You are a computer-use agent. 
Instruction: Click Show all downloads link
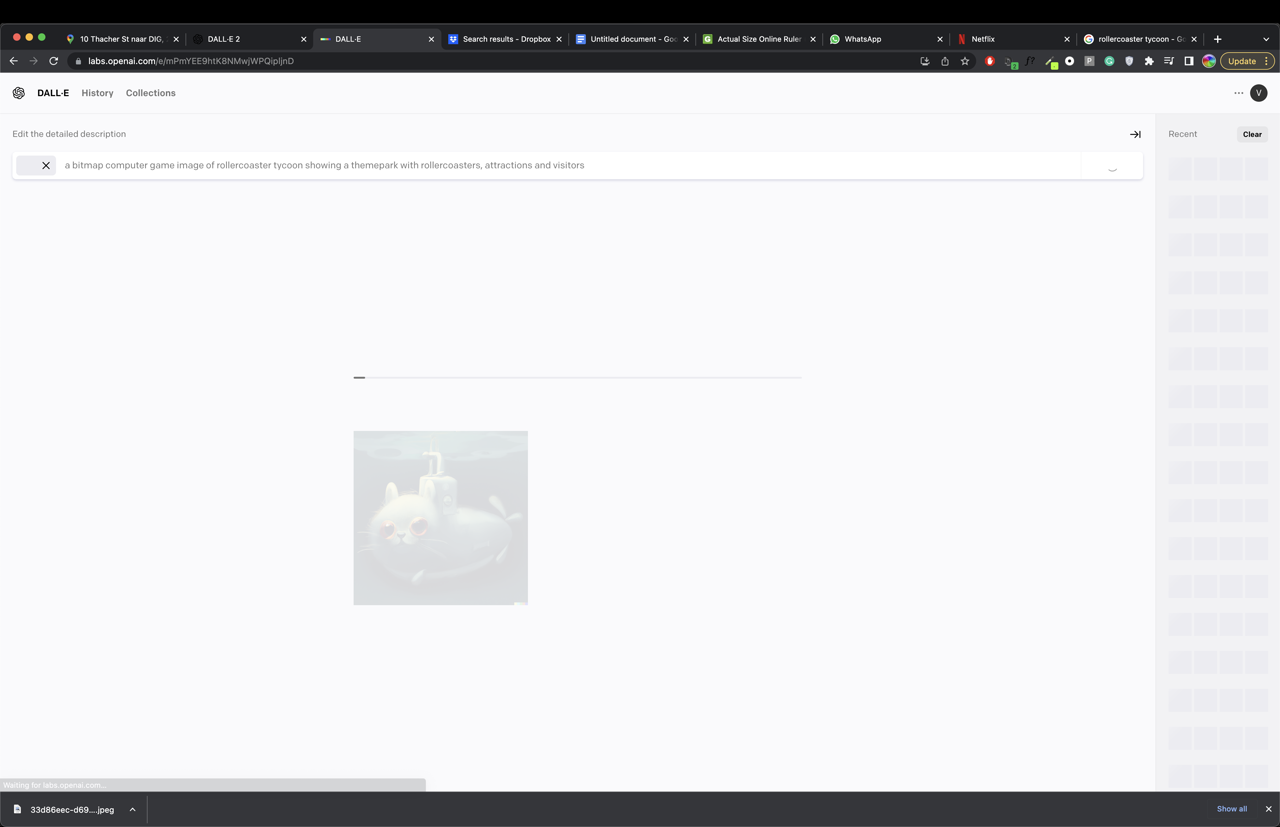click(1231, 809)
